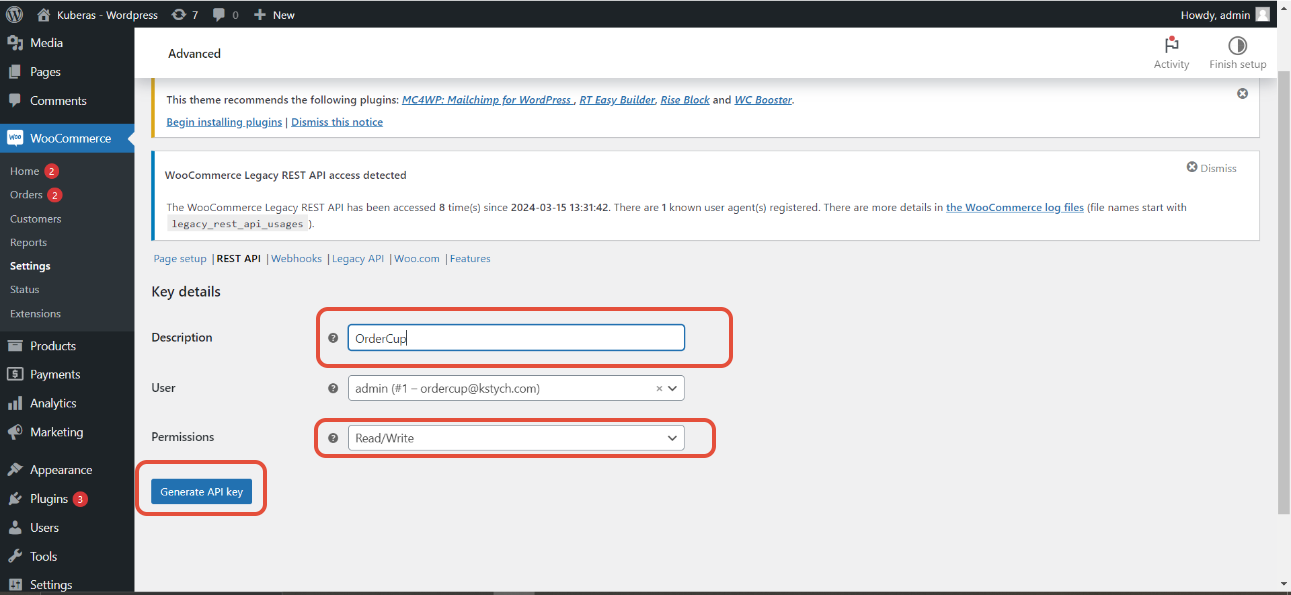Open the Reports submenu item
Image resolution: width=1291 pixels, height=595 pixels.
(28, 242)
